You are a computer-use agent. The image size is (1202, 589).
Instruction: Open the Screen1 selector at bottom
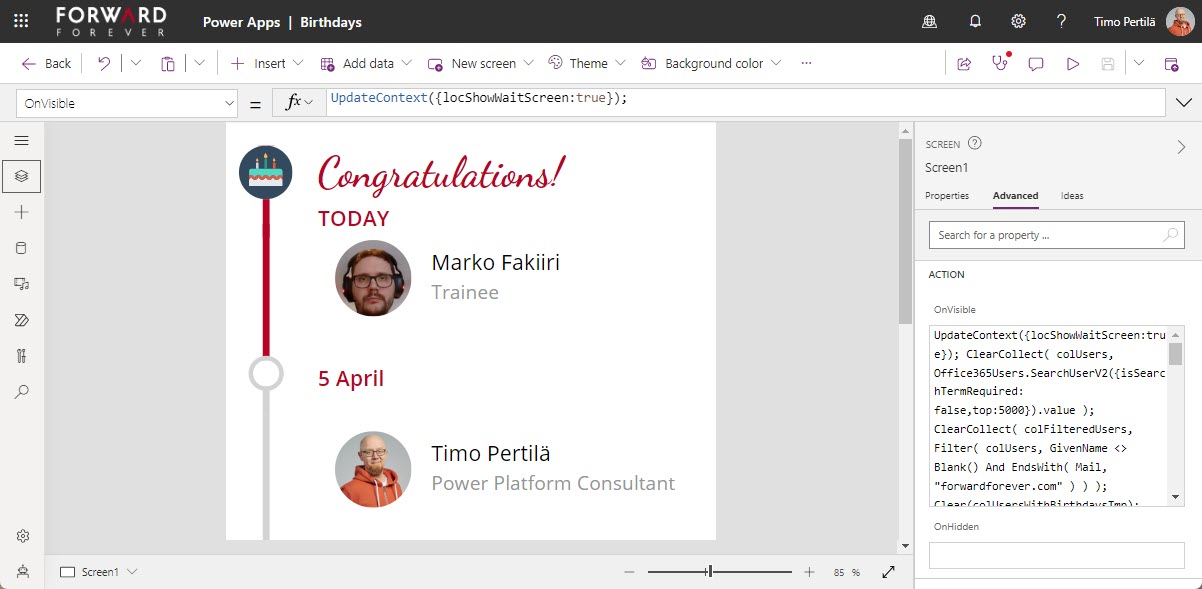coord(99,572)
